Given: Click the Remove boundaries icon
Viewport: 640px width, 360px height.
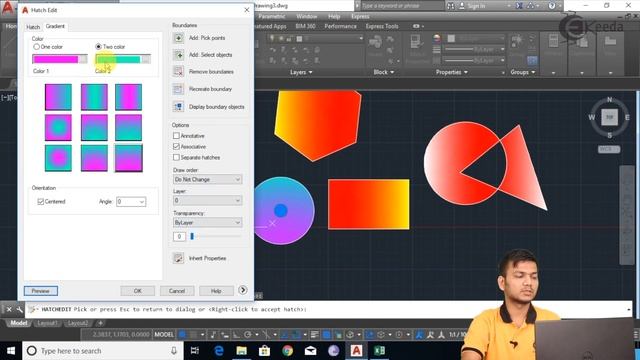Looking at the screenshot, I should click(178, 71).
